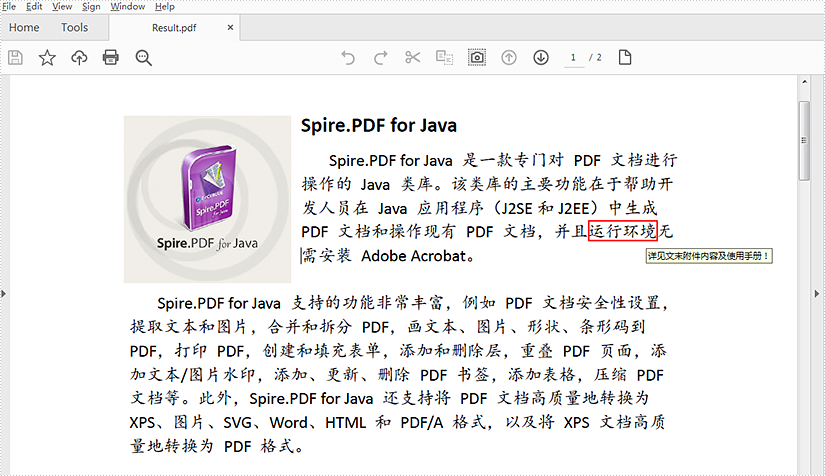Viewport: 825px width, 476px height.
Task: Click the word 'SVG' in second paragraph
Action: tap(237, 423)
